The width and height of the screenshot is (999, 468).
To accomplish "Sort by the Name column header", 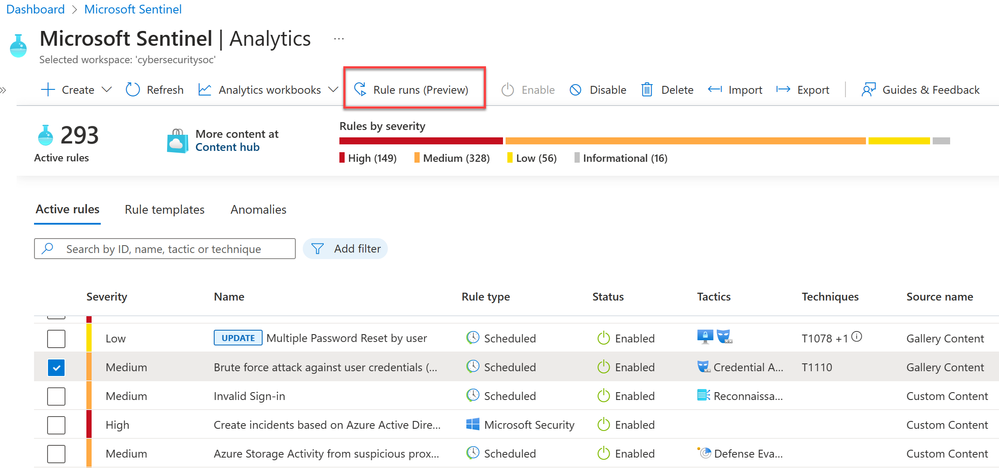I will point(229,297).
